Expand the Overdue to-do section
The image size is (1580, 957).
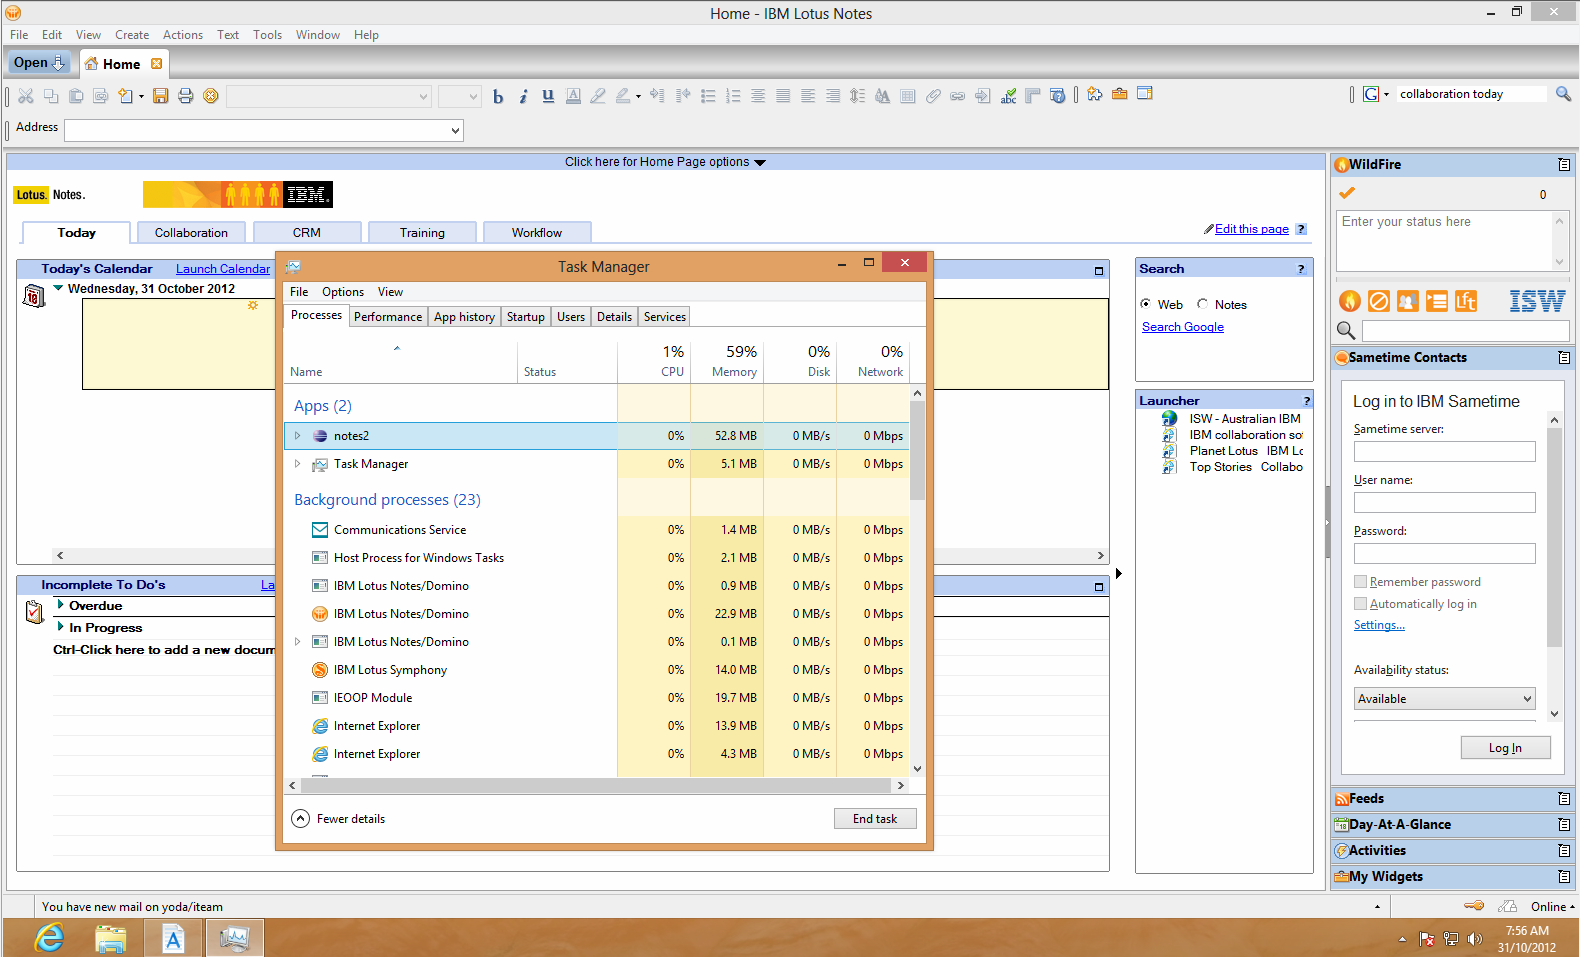pos(60,605)
